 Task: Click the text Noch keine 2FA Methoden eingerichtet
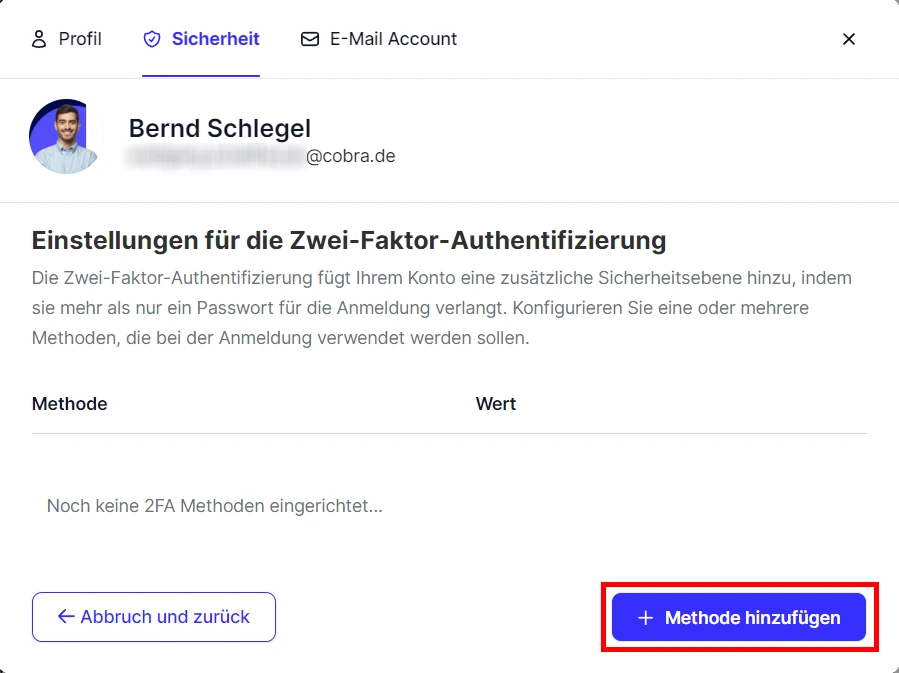(213, 506)
